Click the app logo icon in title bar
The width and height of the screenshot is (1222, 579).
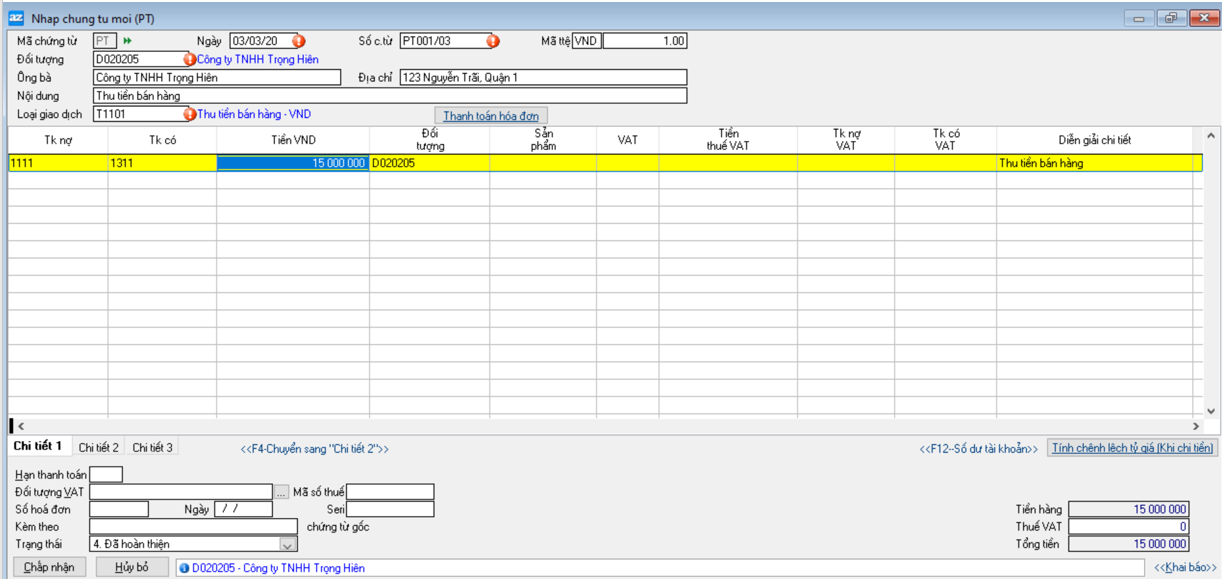pos(16,18)
